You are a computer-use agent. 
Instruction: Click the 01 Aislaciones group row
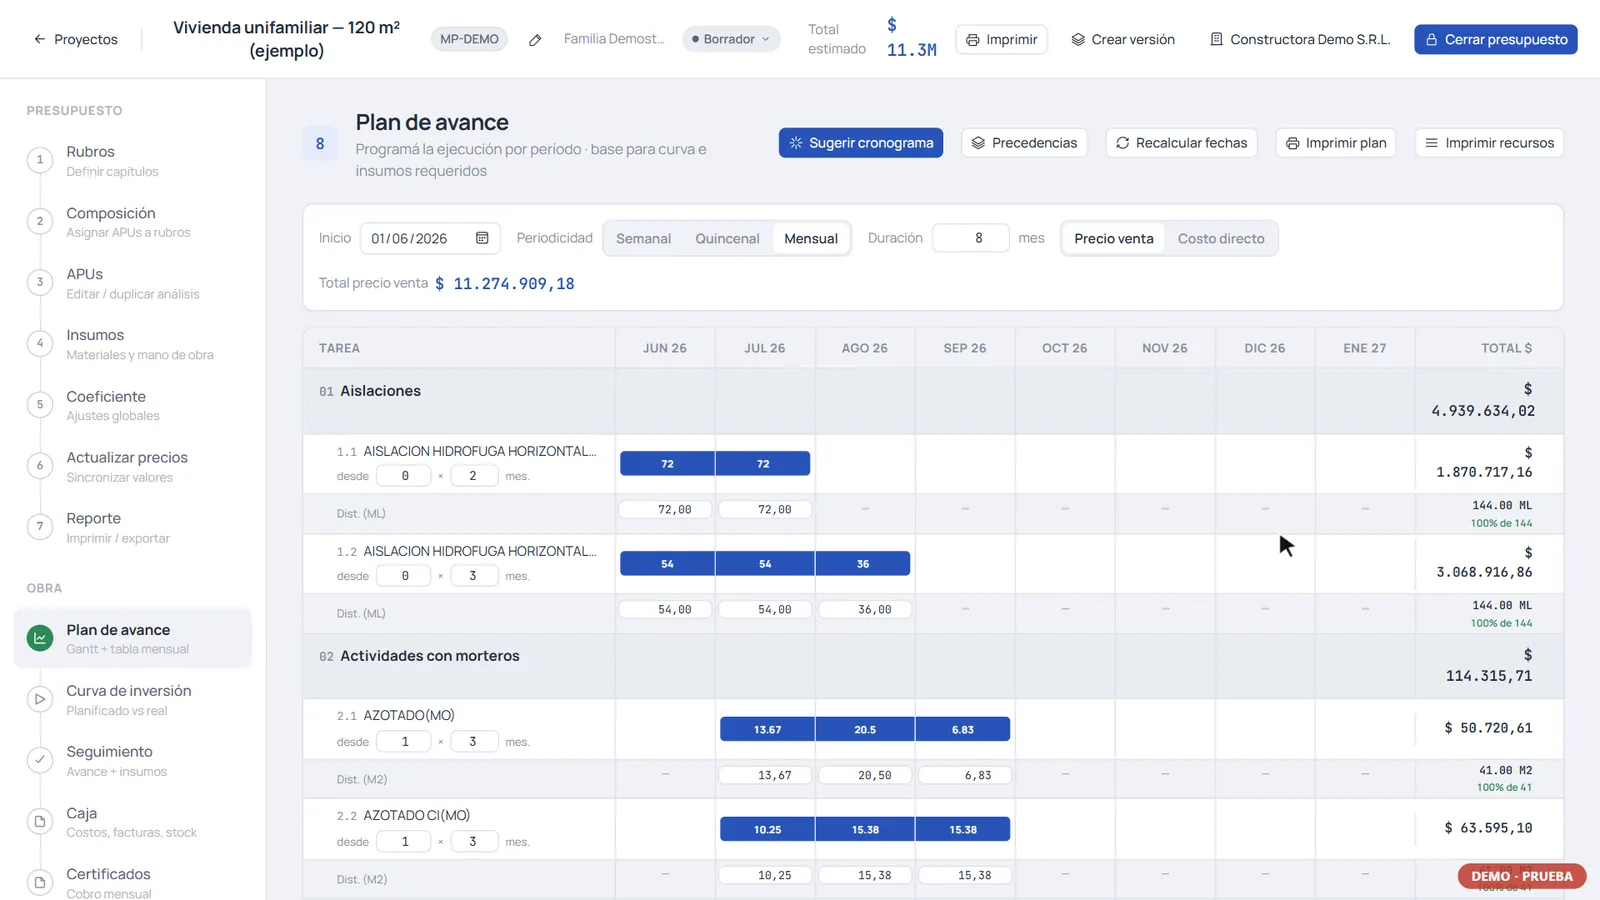click(x=933, y=401)
